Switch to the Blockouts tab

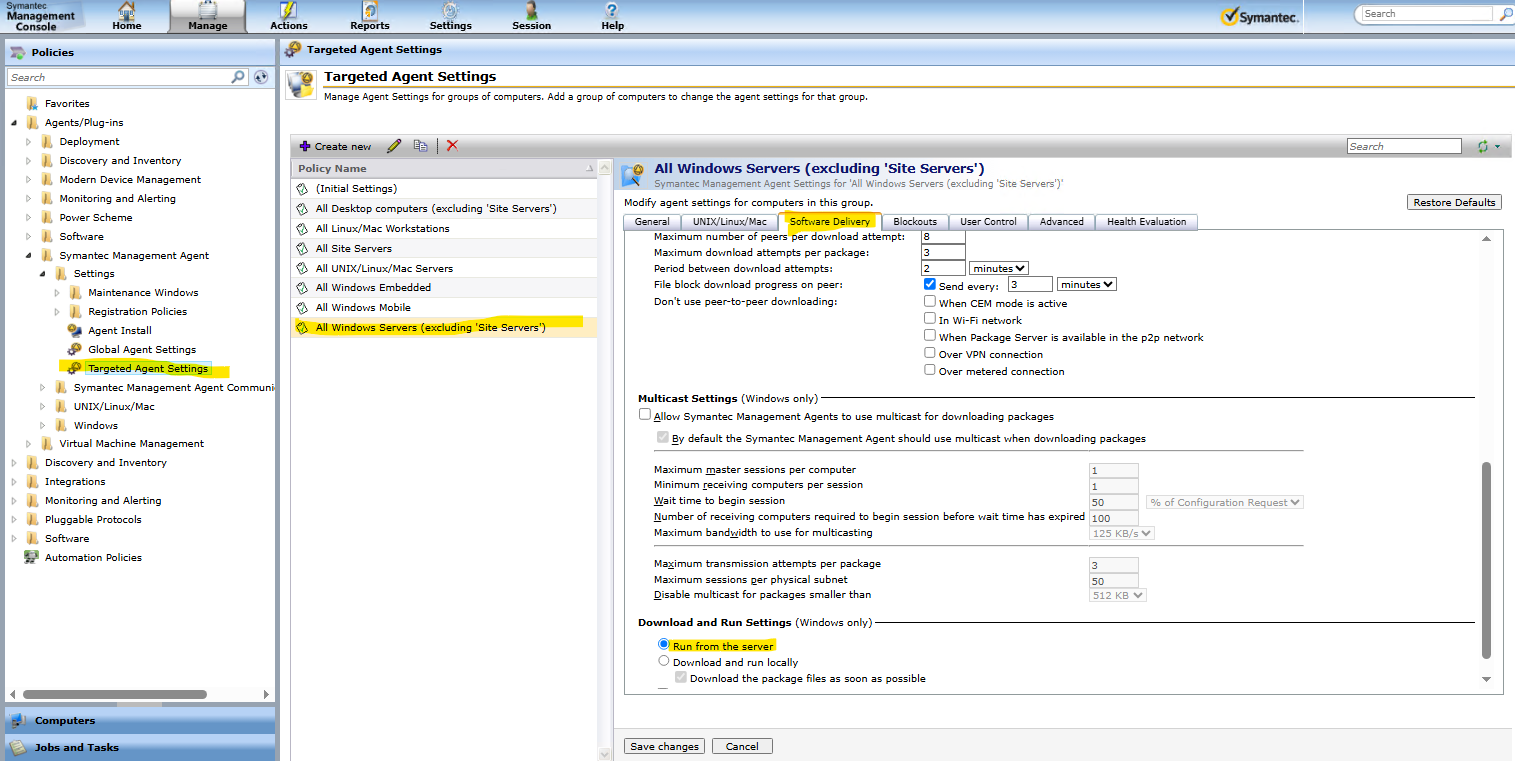coord(914,222)
